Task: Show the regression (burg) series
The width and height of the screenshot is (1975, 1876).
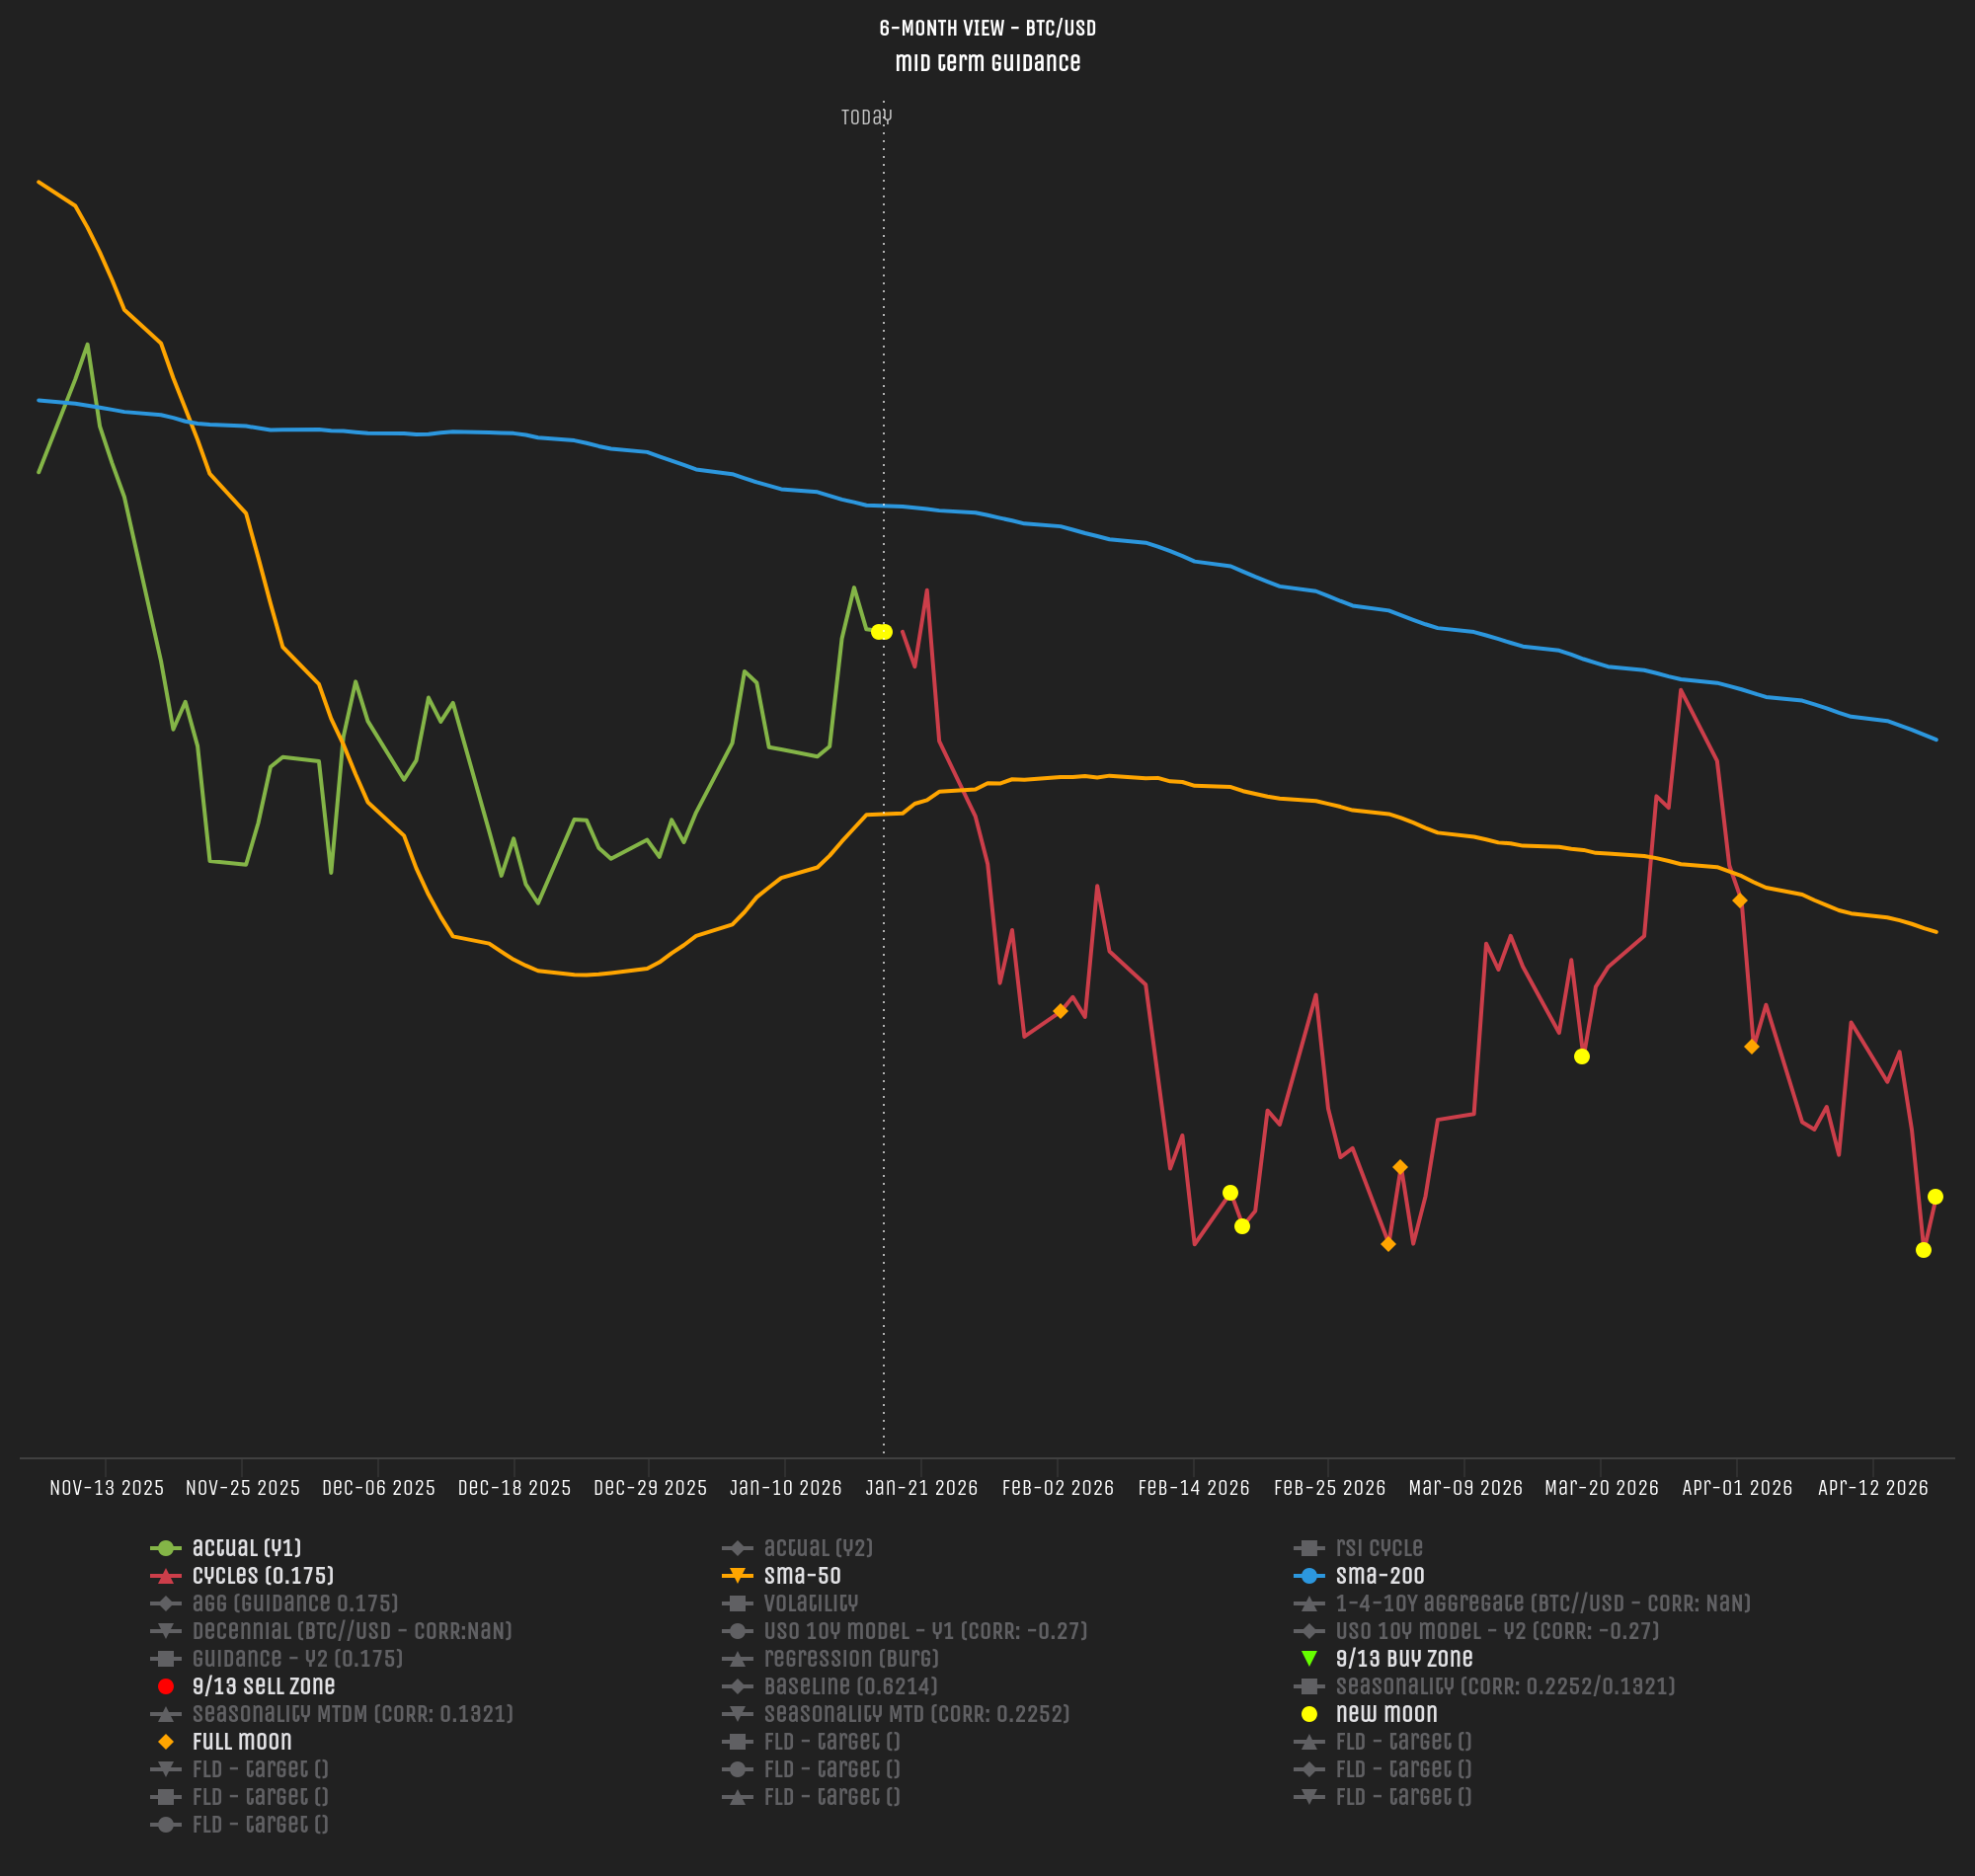Action: 851,1659
